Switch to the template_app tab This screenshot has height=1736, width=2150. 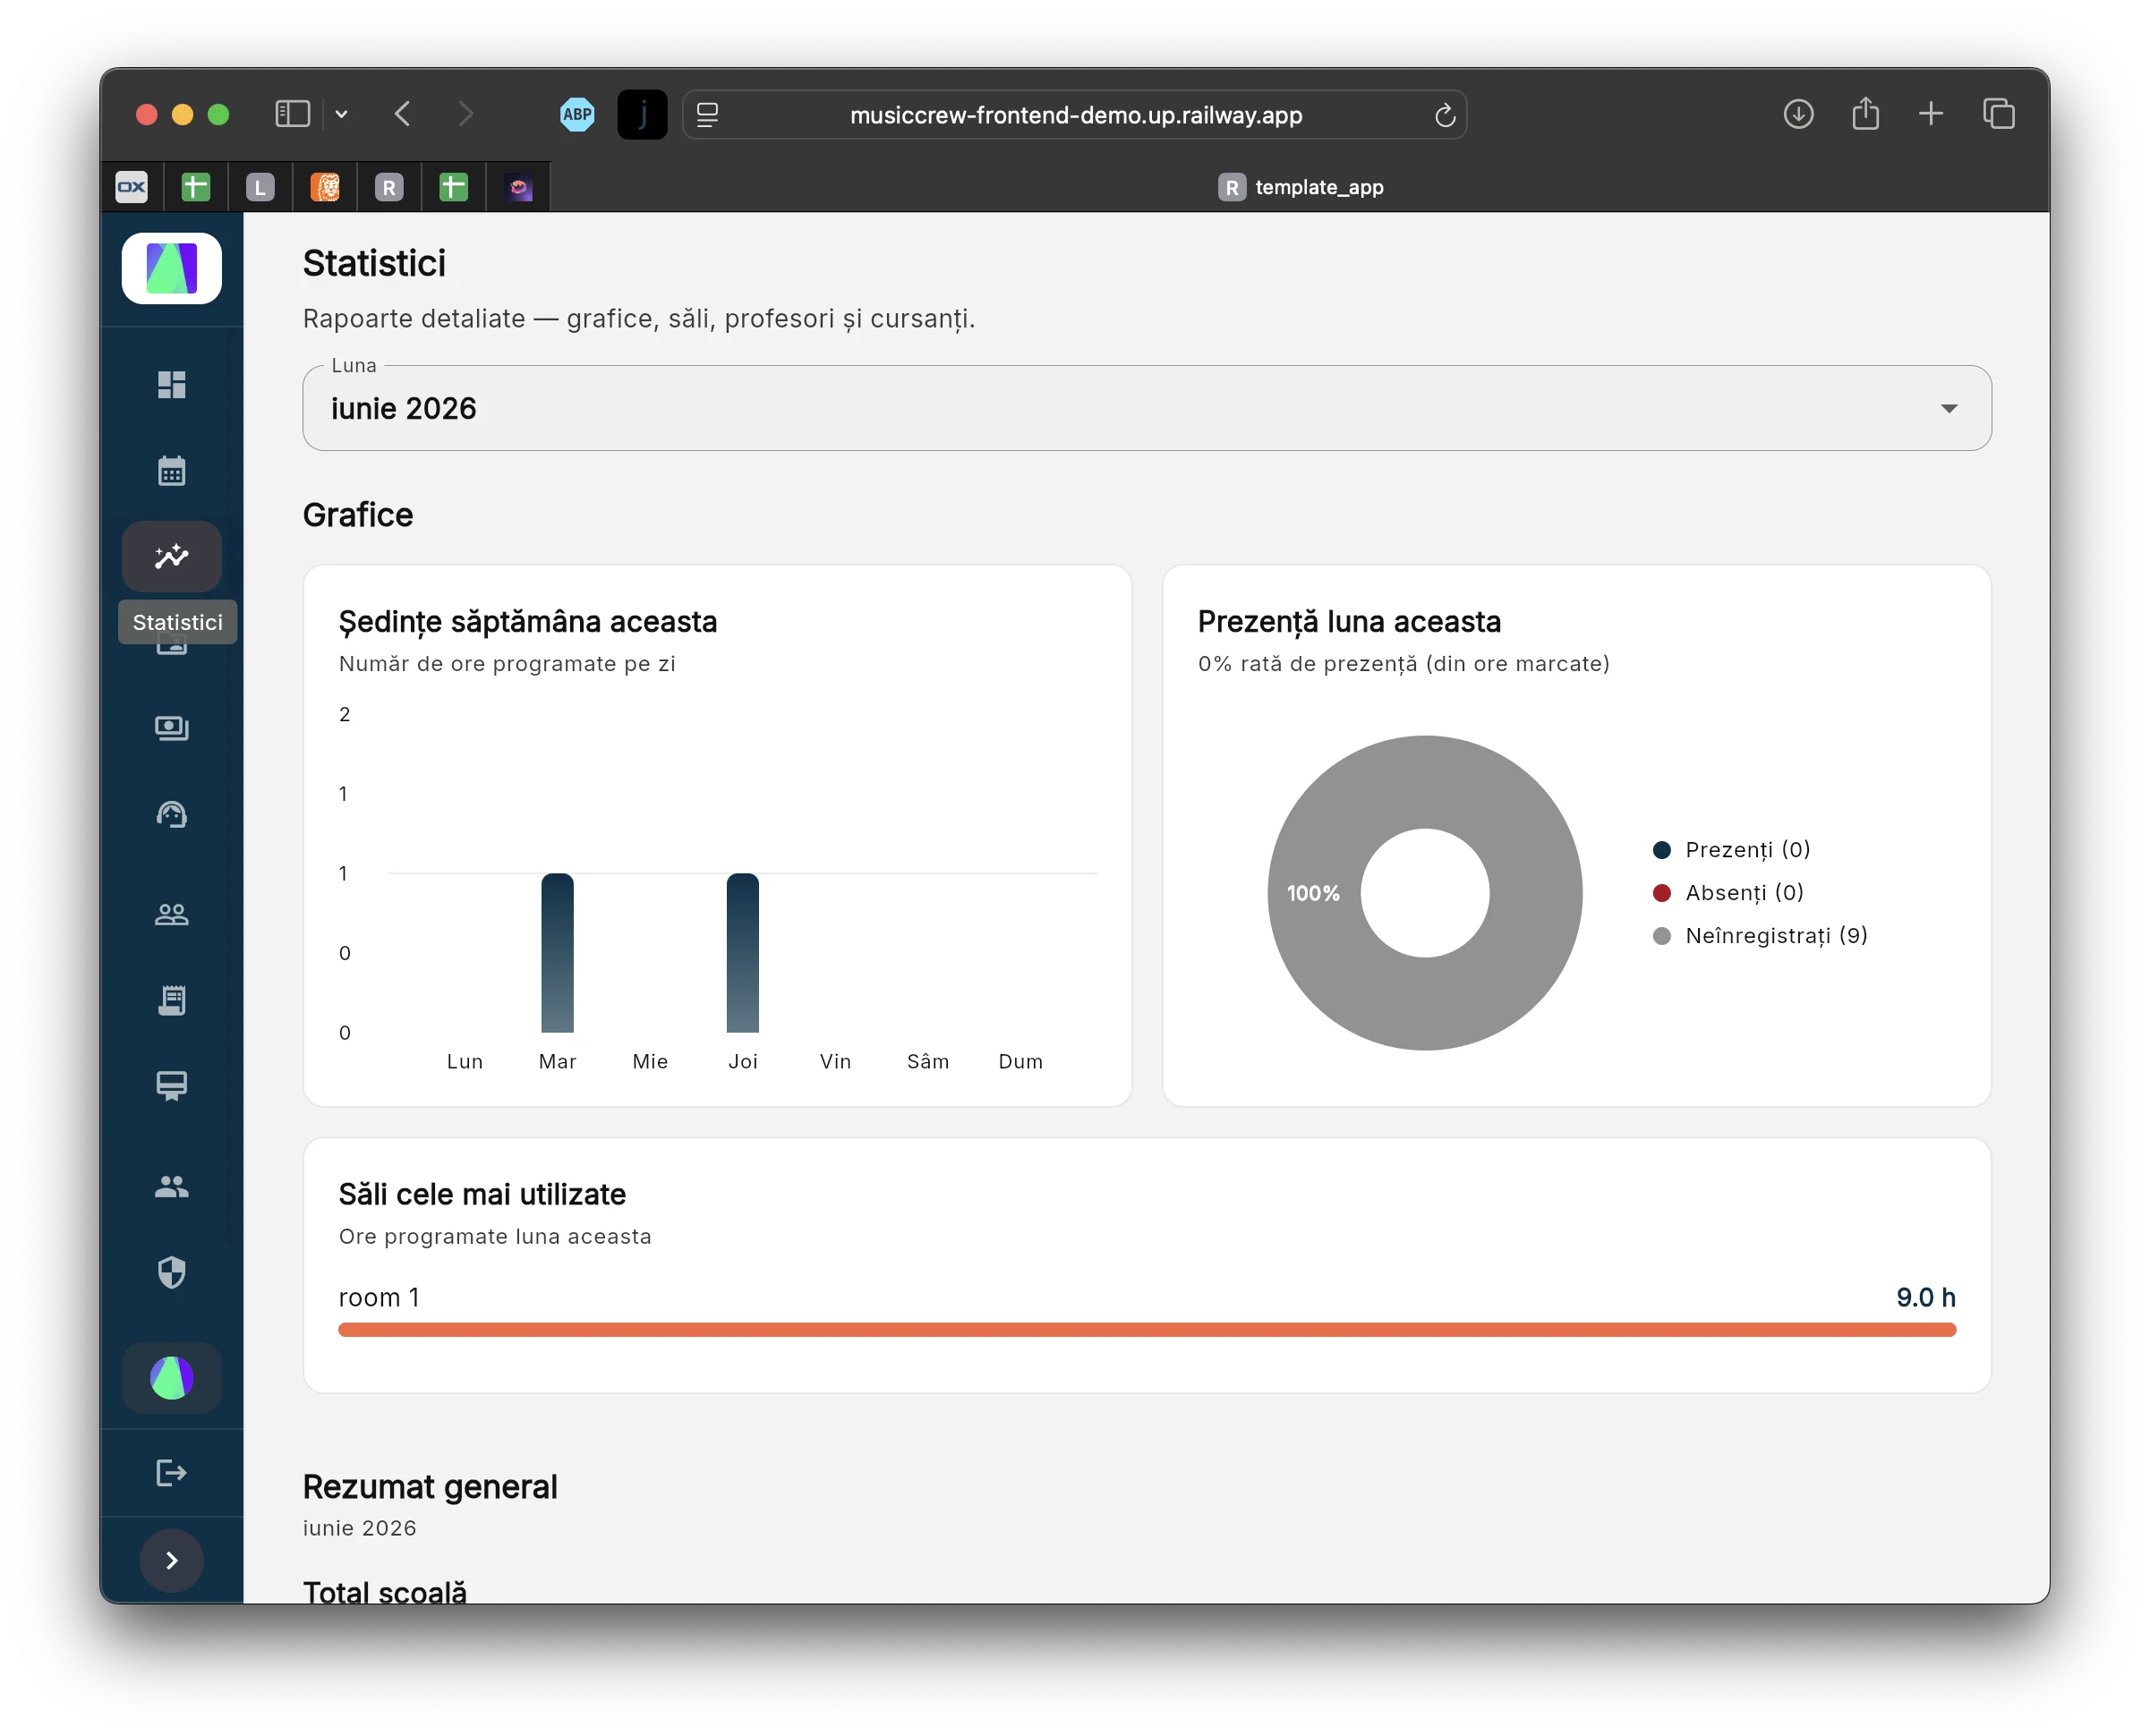[x=1301, y=187]
